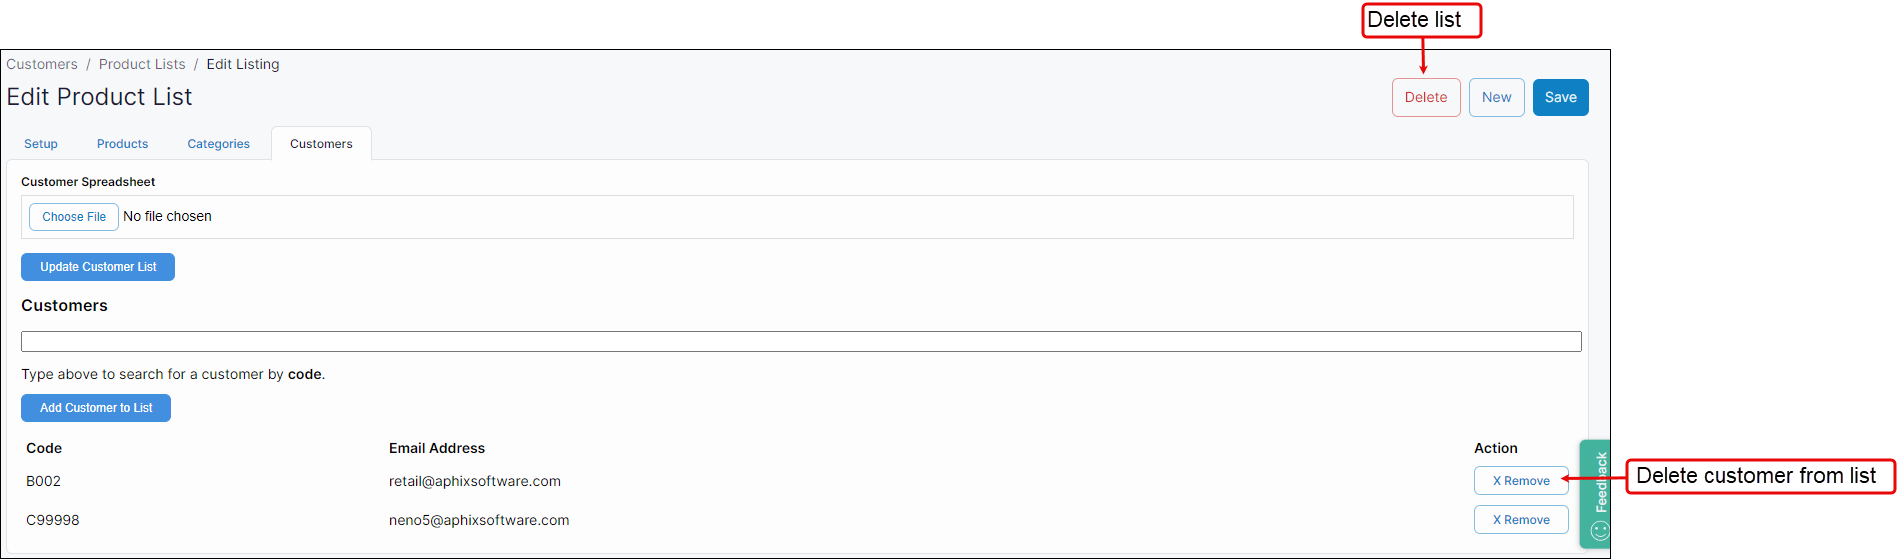Click the New button
This screenshot has width=1899, height=559.
tap(1496, 97)
